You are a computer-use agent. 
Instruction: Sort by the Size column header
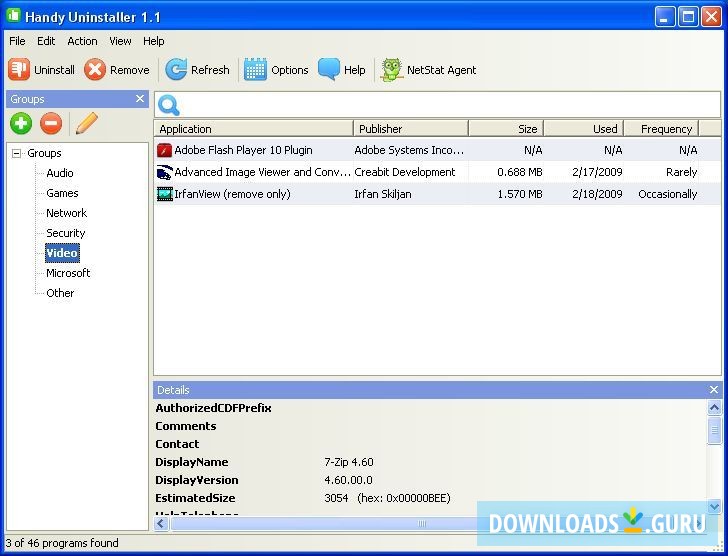click(506, 129)
